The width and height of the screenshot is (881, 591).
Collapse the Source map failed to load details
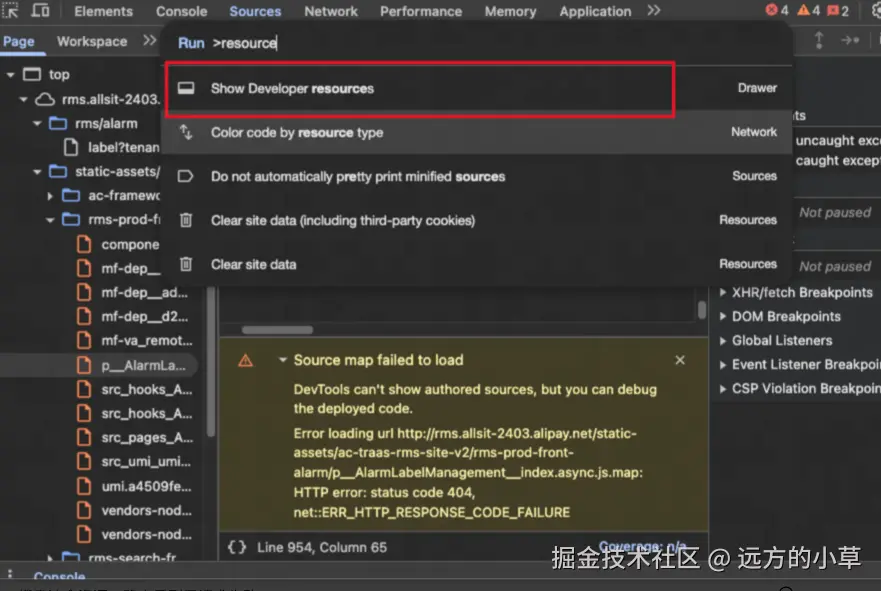tap(283, 360)
